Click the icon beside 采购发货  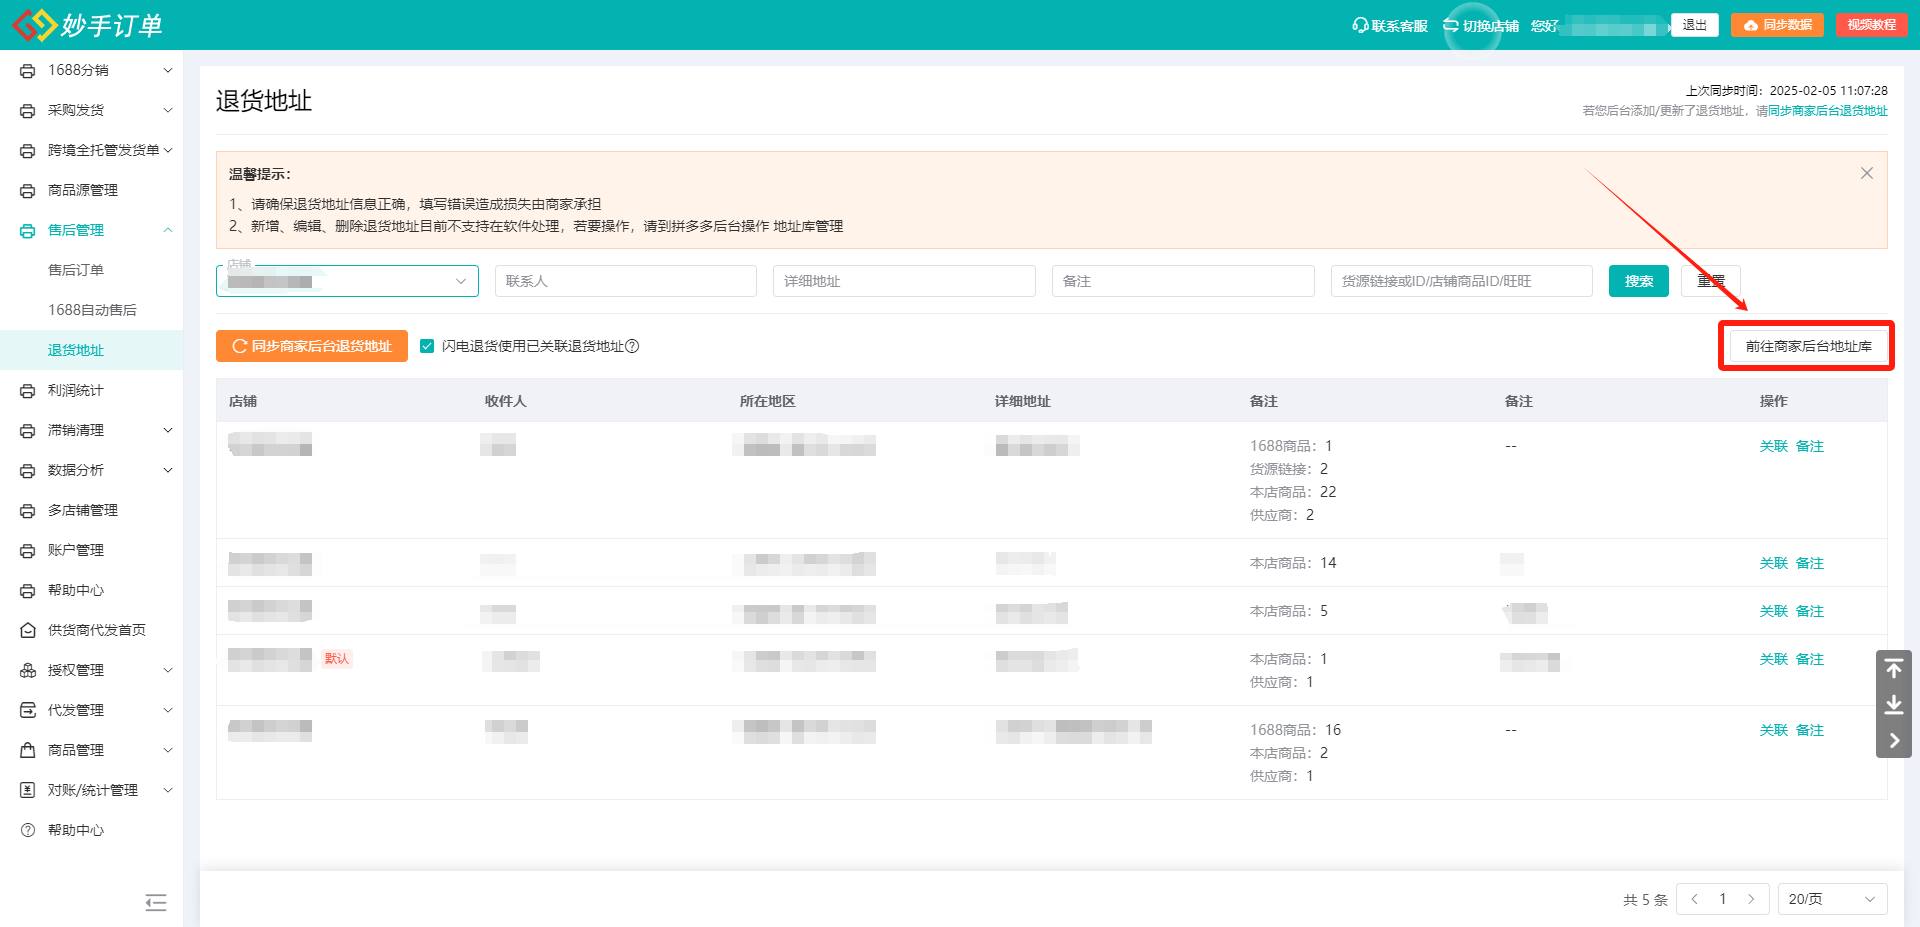28,111
